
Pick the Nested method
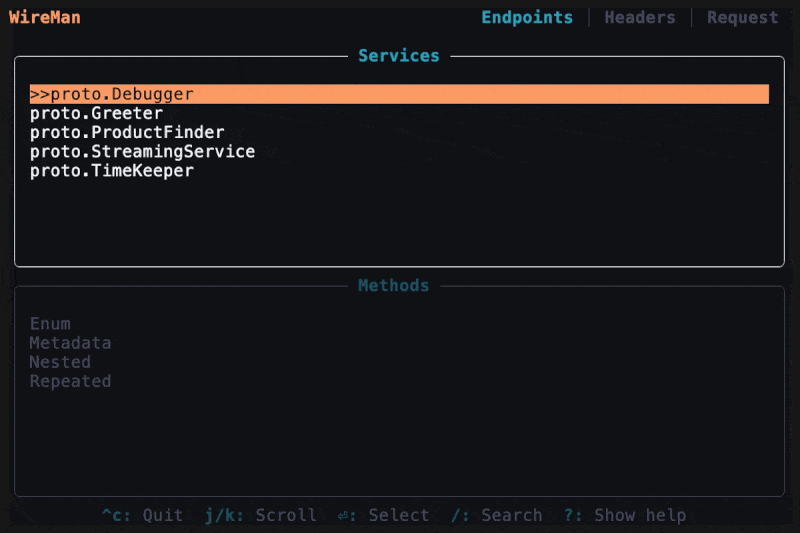tap(60, 362)
